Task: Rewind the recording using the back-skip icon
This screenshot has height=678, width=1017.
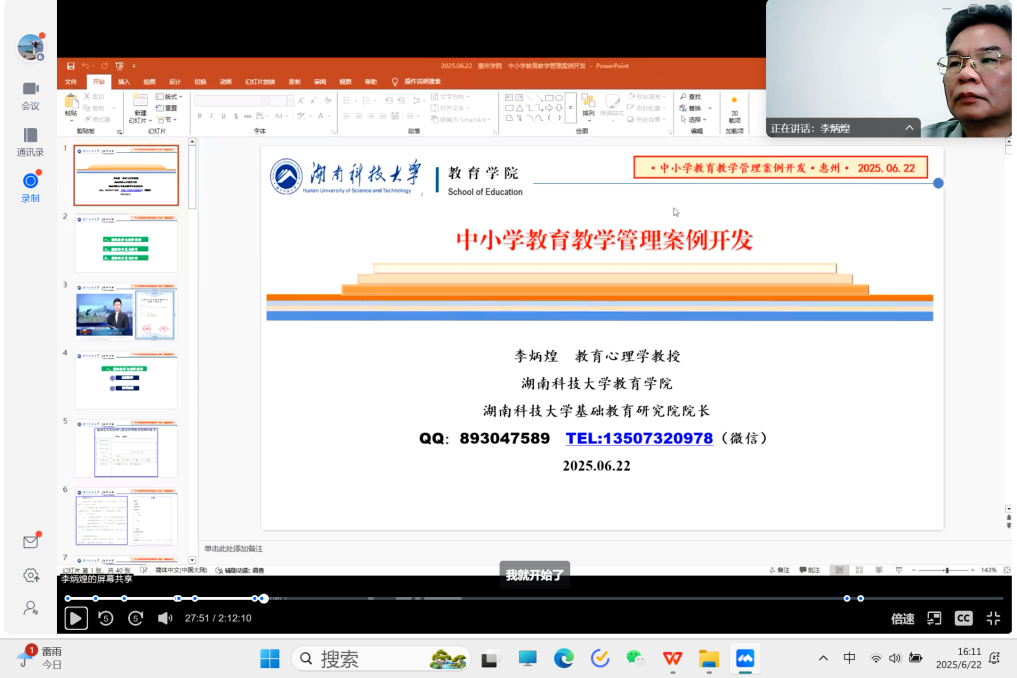Action: tap(105, 618)
